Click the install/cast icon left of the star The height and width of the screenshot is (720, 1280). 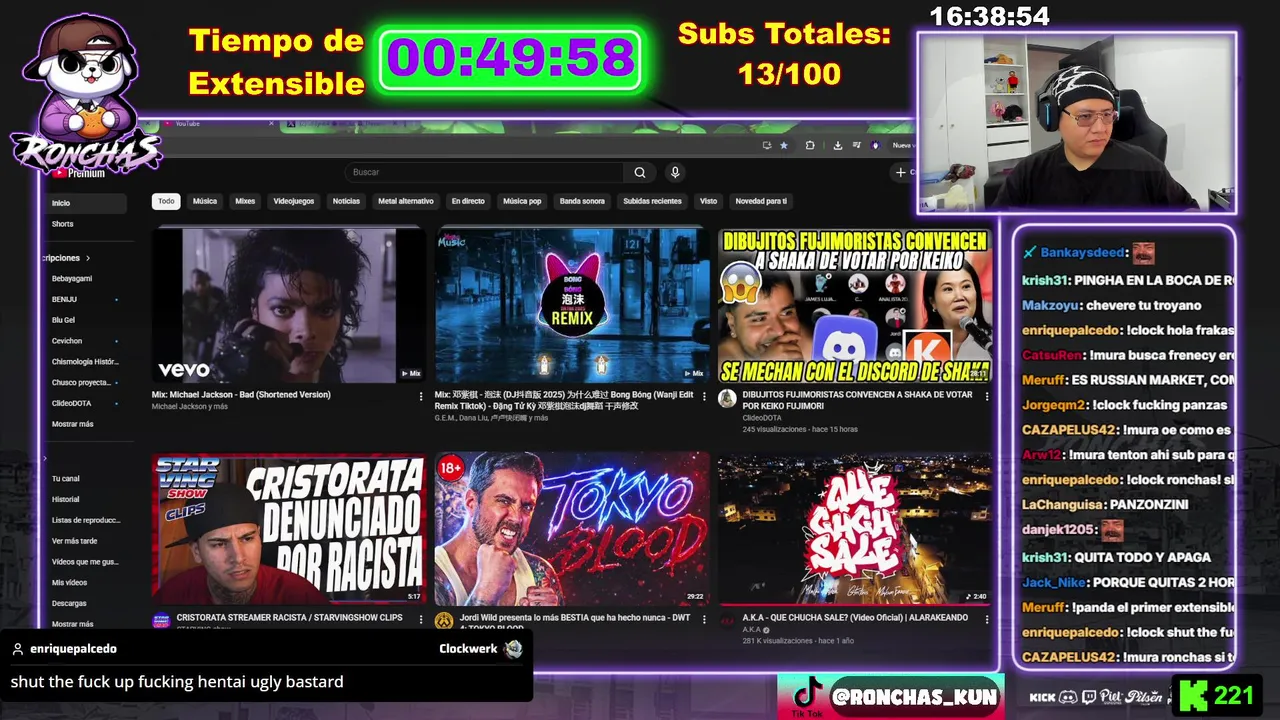(x=767, y=145)
